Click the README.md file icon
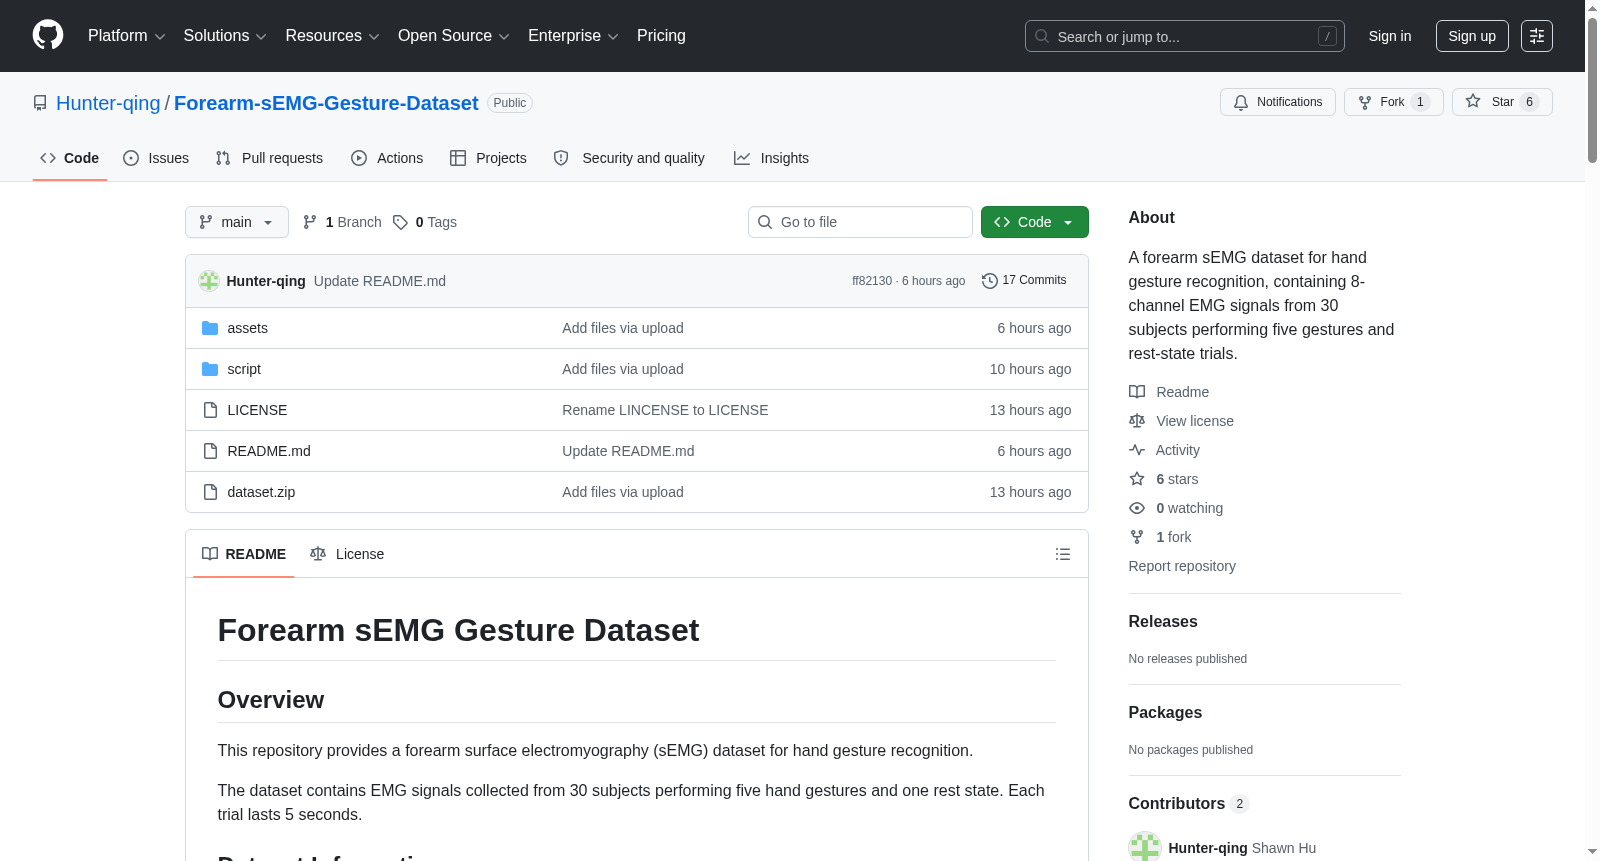The image size is (1600, 861). (x=210, y=451)
